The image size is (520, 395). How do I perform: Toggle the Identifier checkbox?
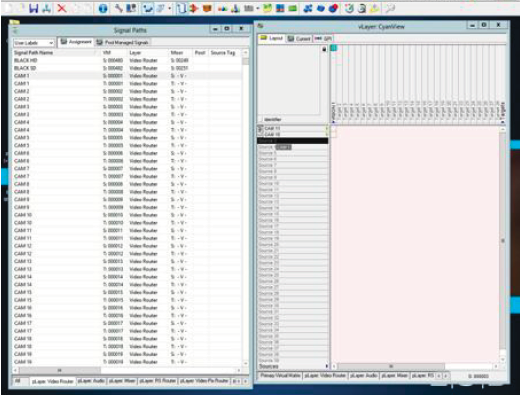tap(261, 119)
